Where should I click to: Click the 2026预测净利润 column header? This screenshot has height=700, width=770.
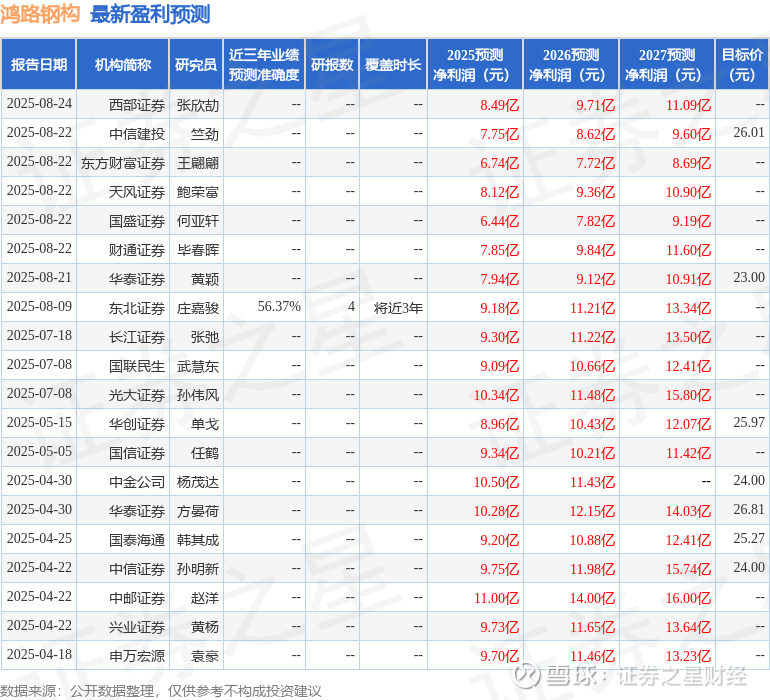pyautogui.click(x=571, y=65)
